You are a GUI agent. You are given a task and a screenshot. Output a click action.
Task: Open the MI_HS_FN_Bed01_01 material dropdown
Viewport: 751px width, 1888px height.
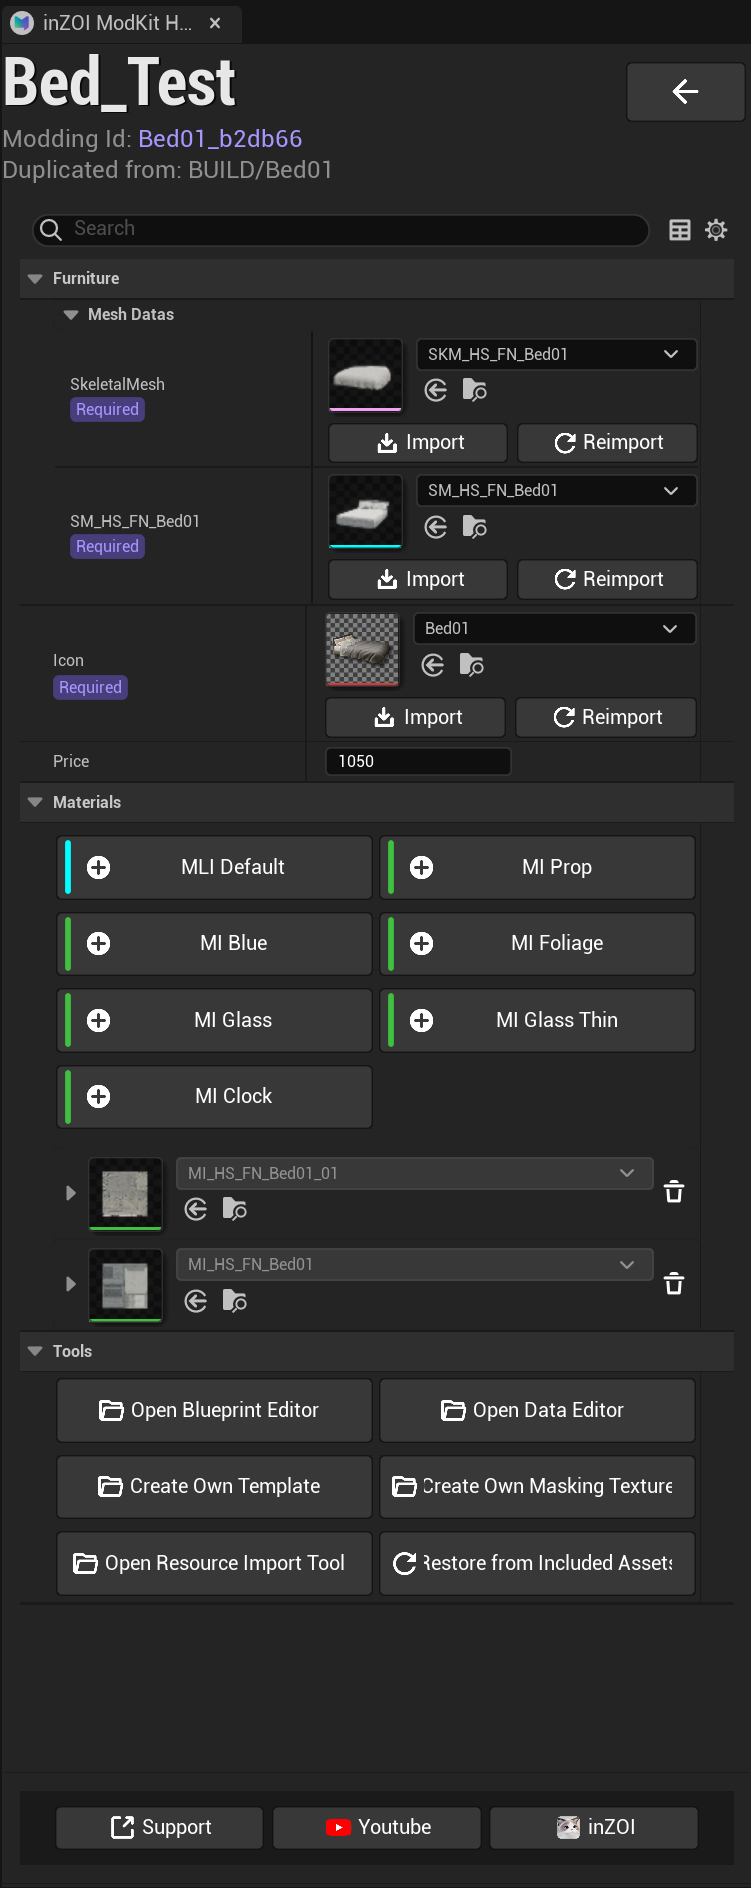[415, 1173]
